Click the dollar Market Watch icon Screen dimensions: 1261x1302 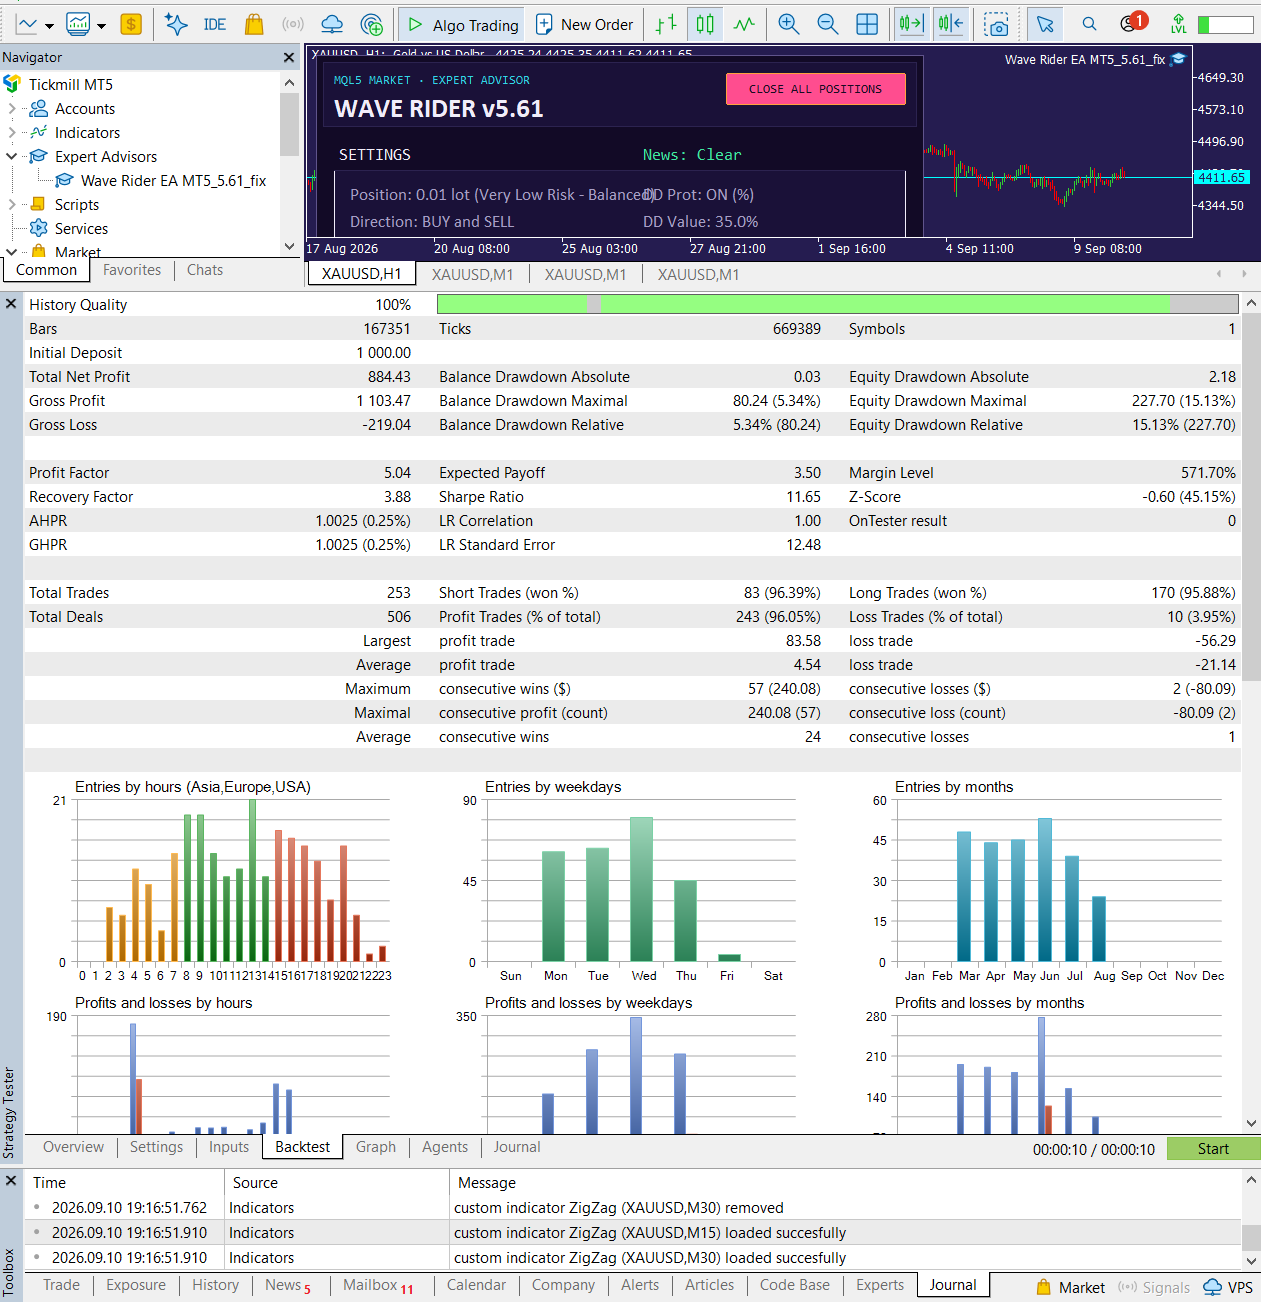(x=131, y=24)
